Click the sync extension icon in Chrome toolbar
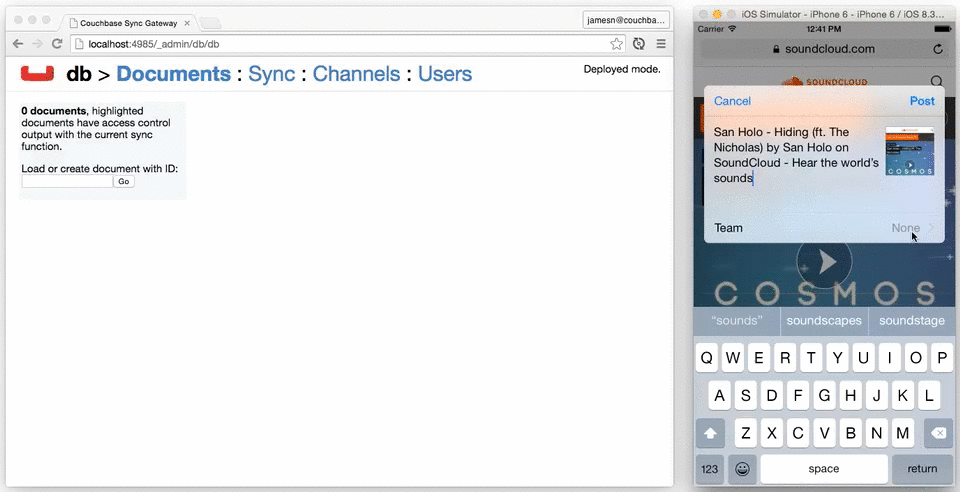This screenshot has width=960, height=492. click(x=639, y=43)
